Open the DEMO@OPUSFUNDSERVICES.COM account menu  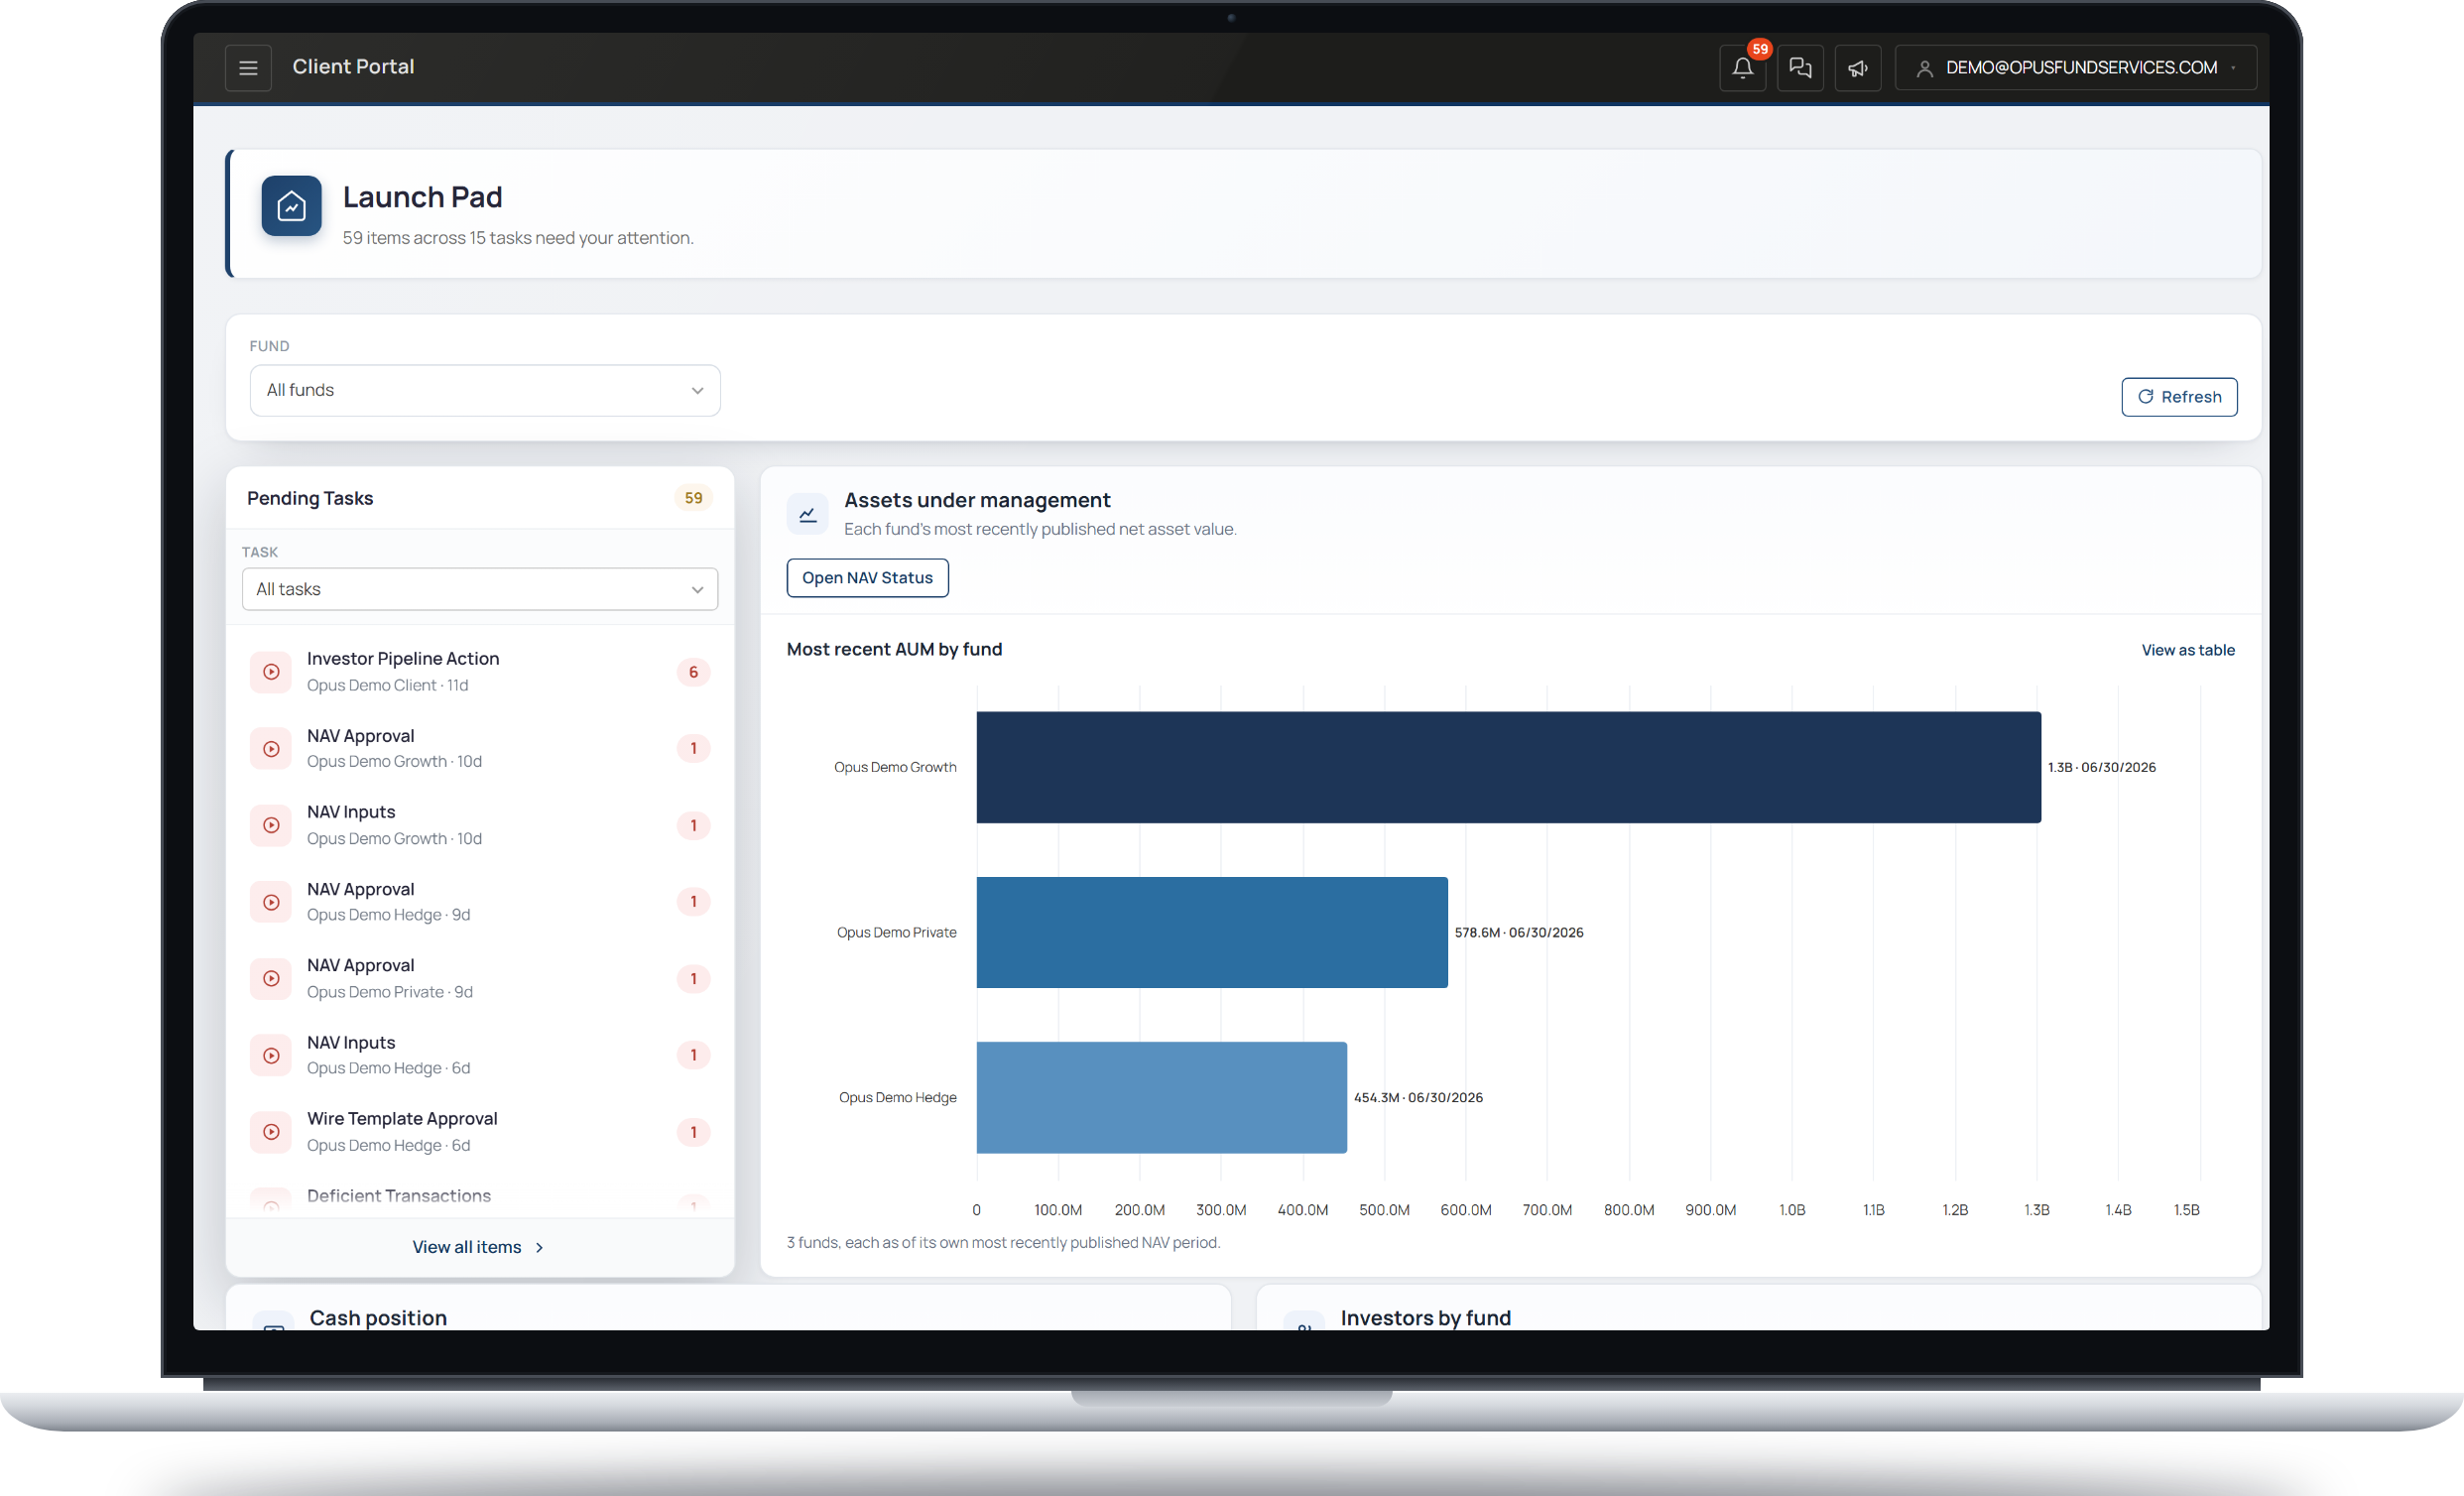click(x=2075, y=68)
